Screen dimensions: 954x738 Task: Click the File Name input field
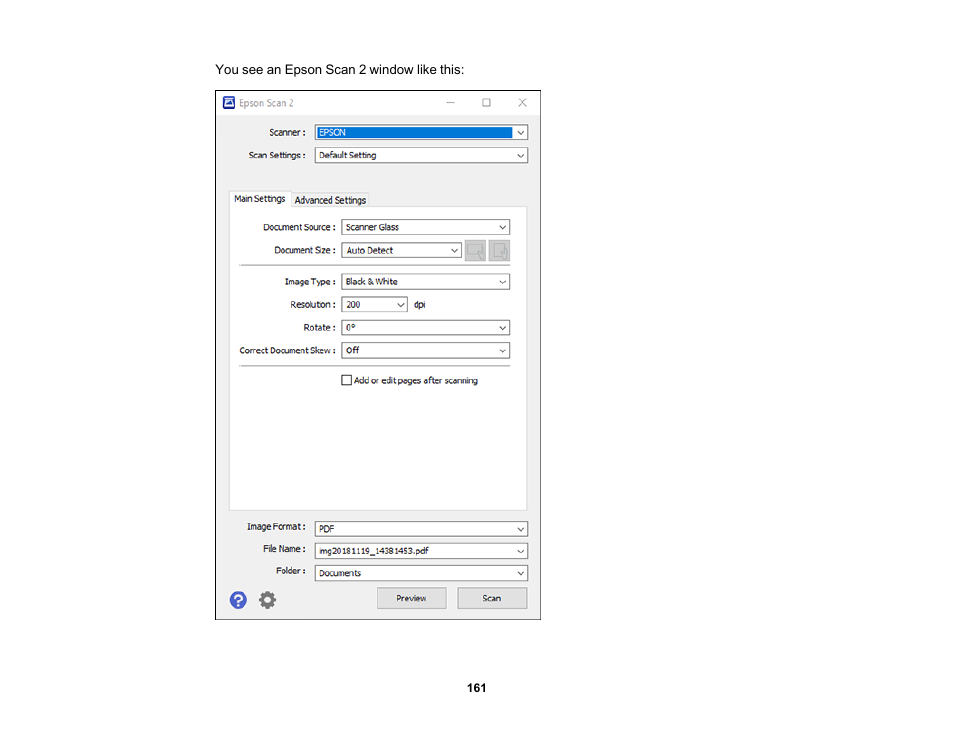[415, 551]
